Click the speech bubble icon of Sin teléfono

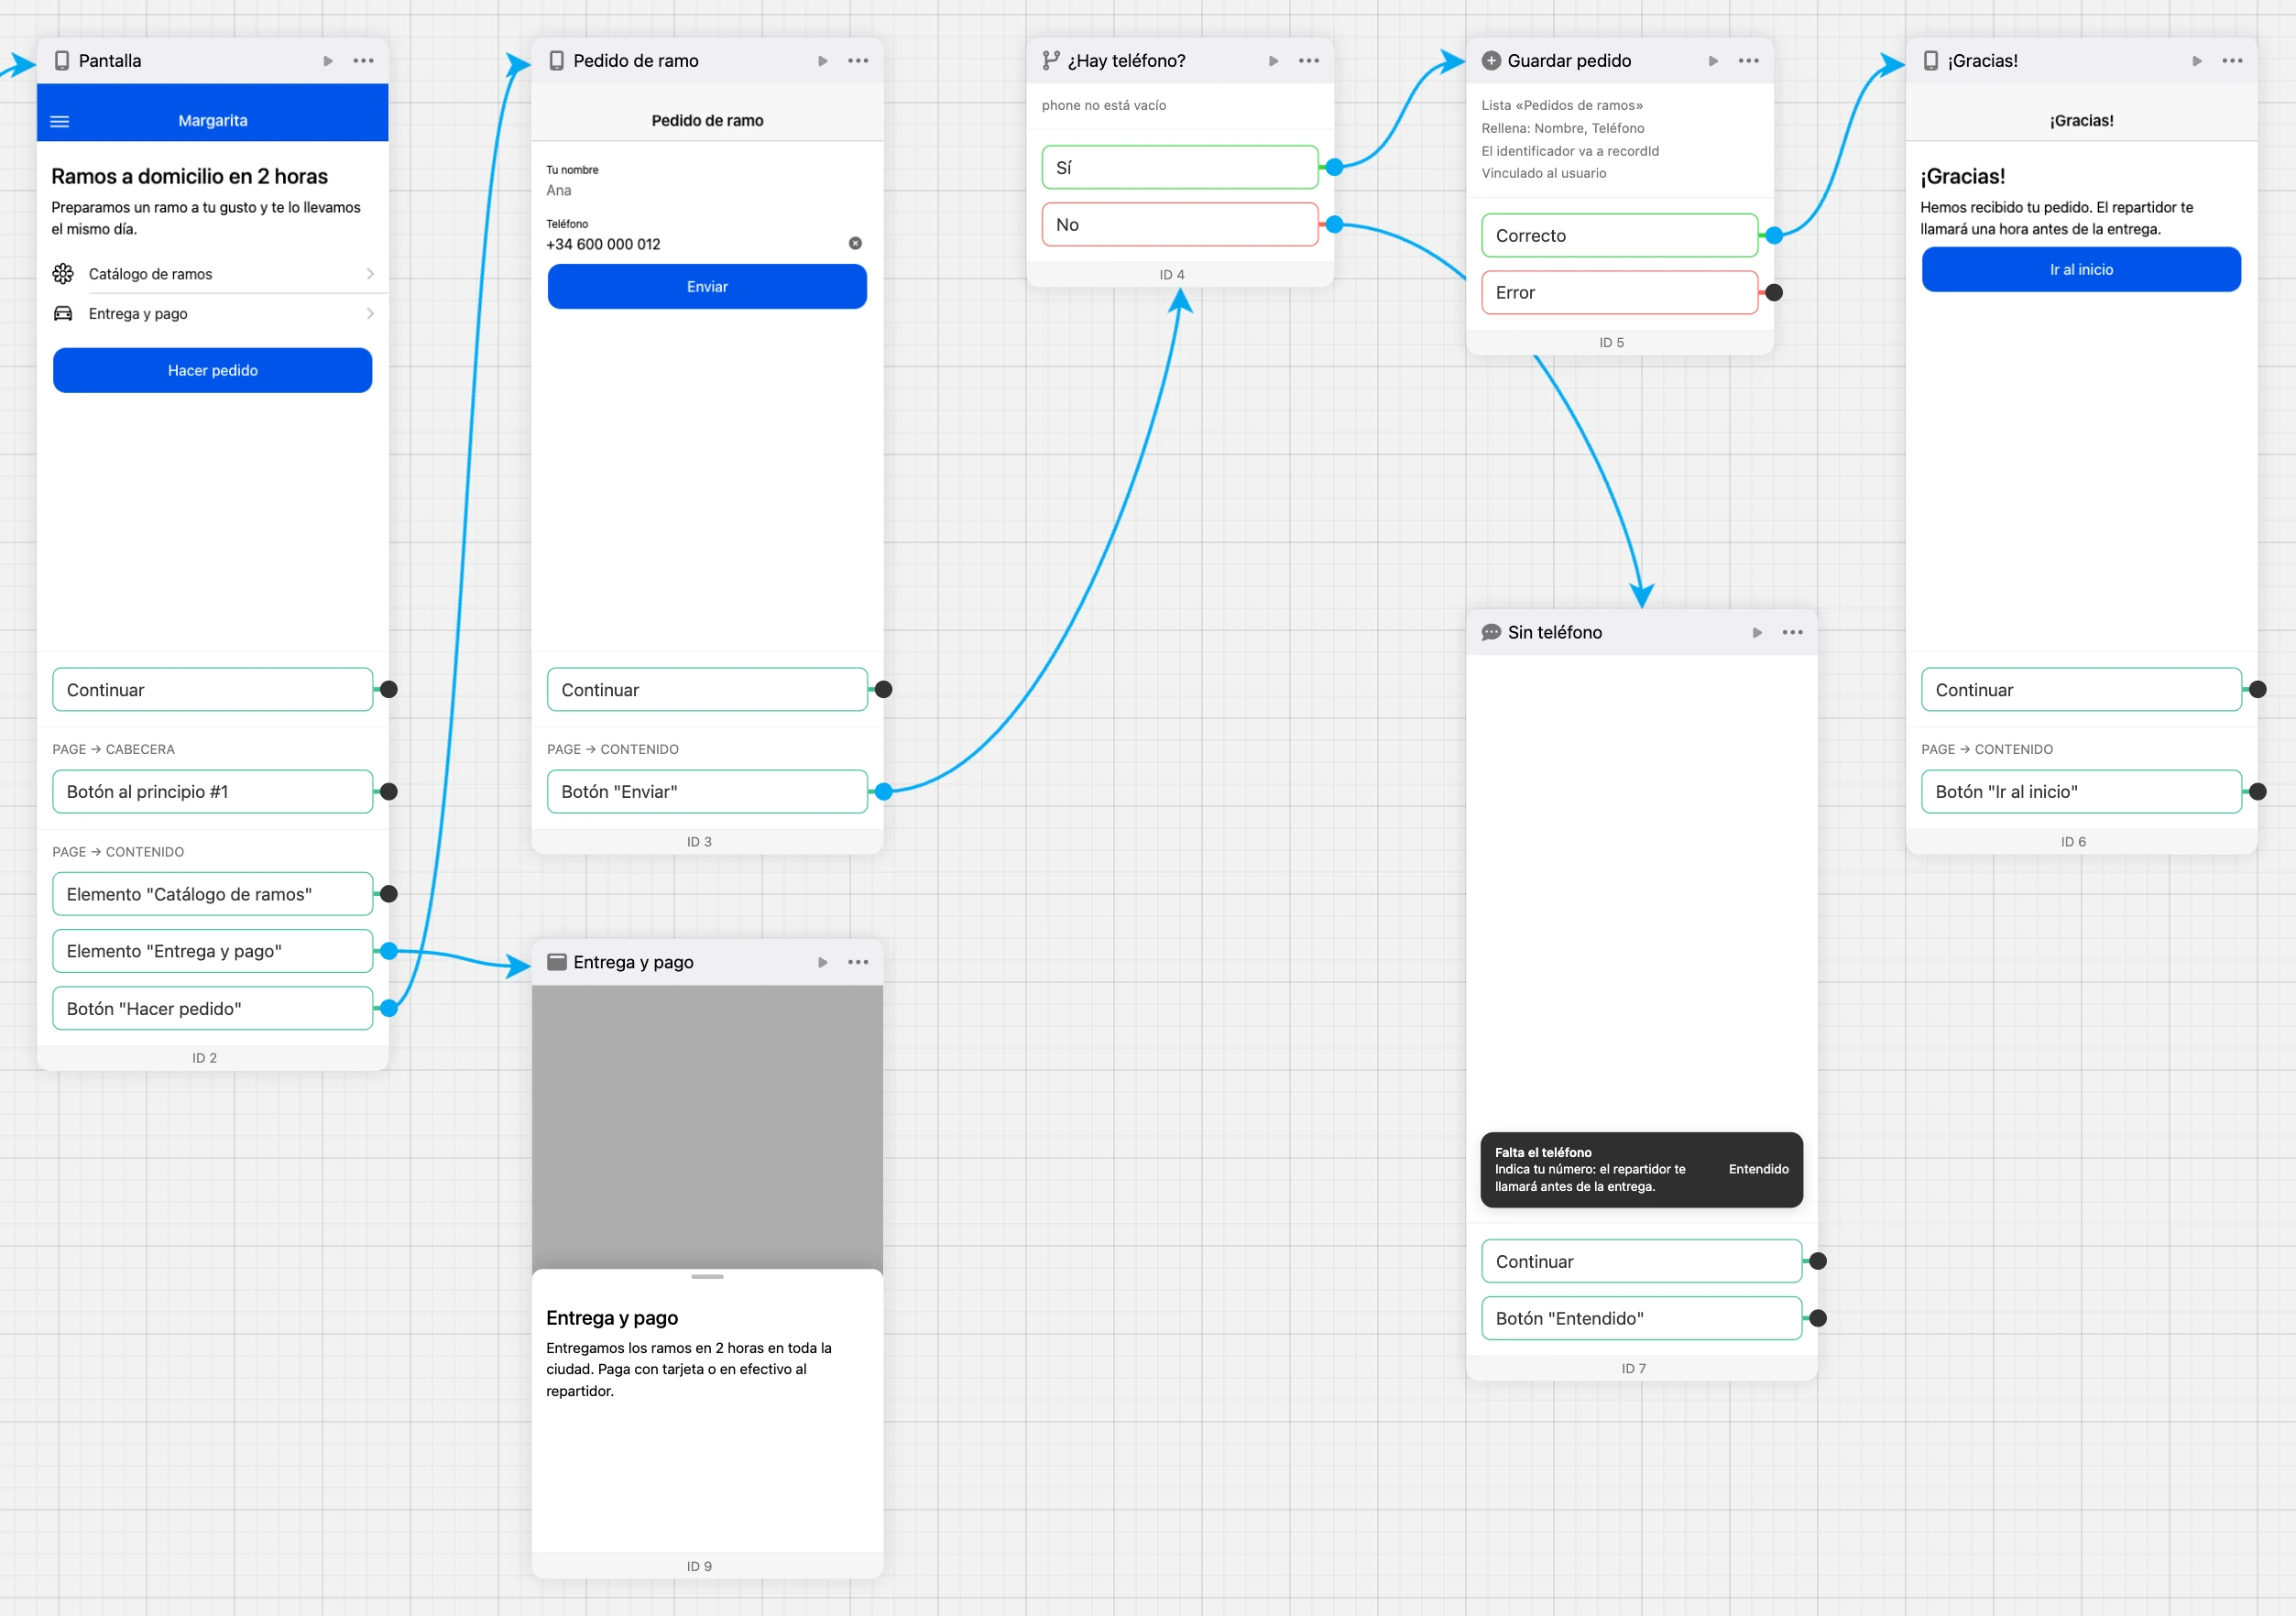(1491, 633)
